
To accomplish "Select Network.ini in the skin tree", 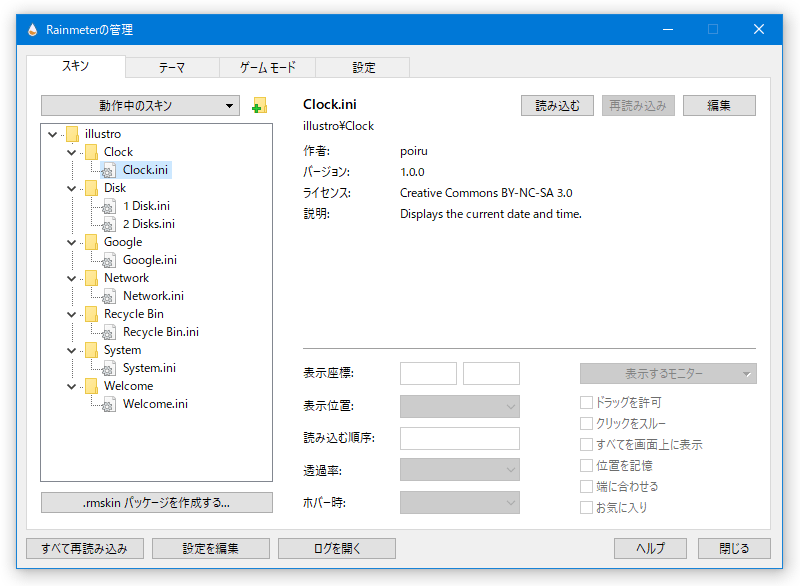I will (x=153, y=296).
